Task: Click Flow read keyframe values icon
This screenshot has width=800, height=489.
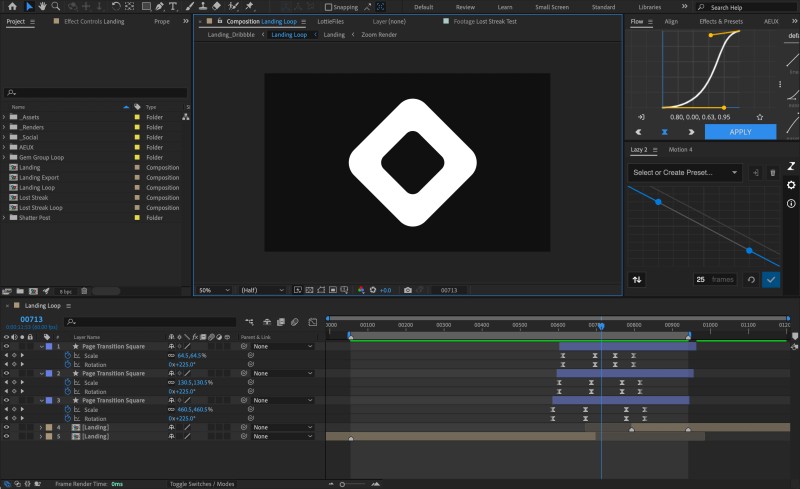Action: pos(641,117)
